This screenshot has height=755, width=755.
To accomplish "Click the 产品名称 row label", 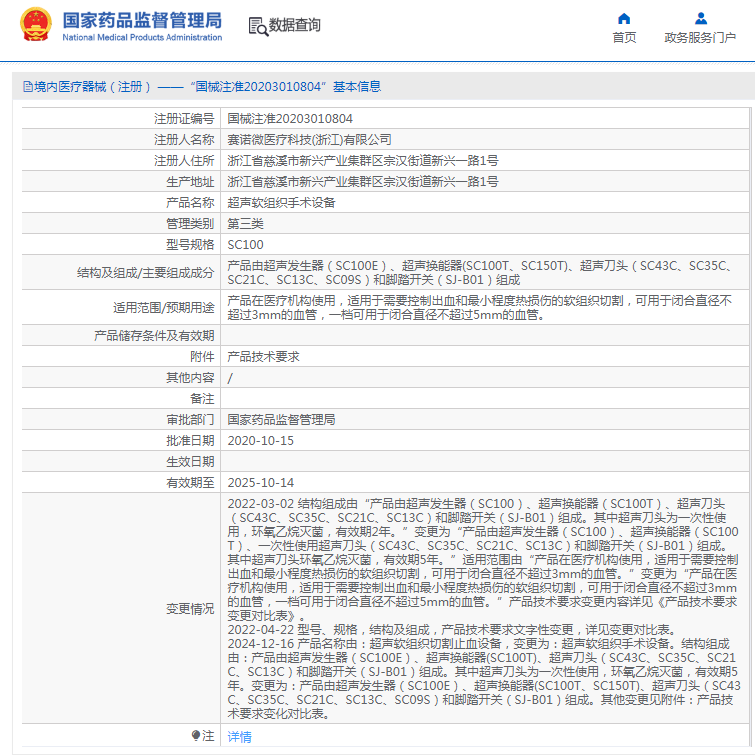I will [x=190, y=202].
